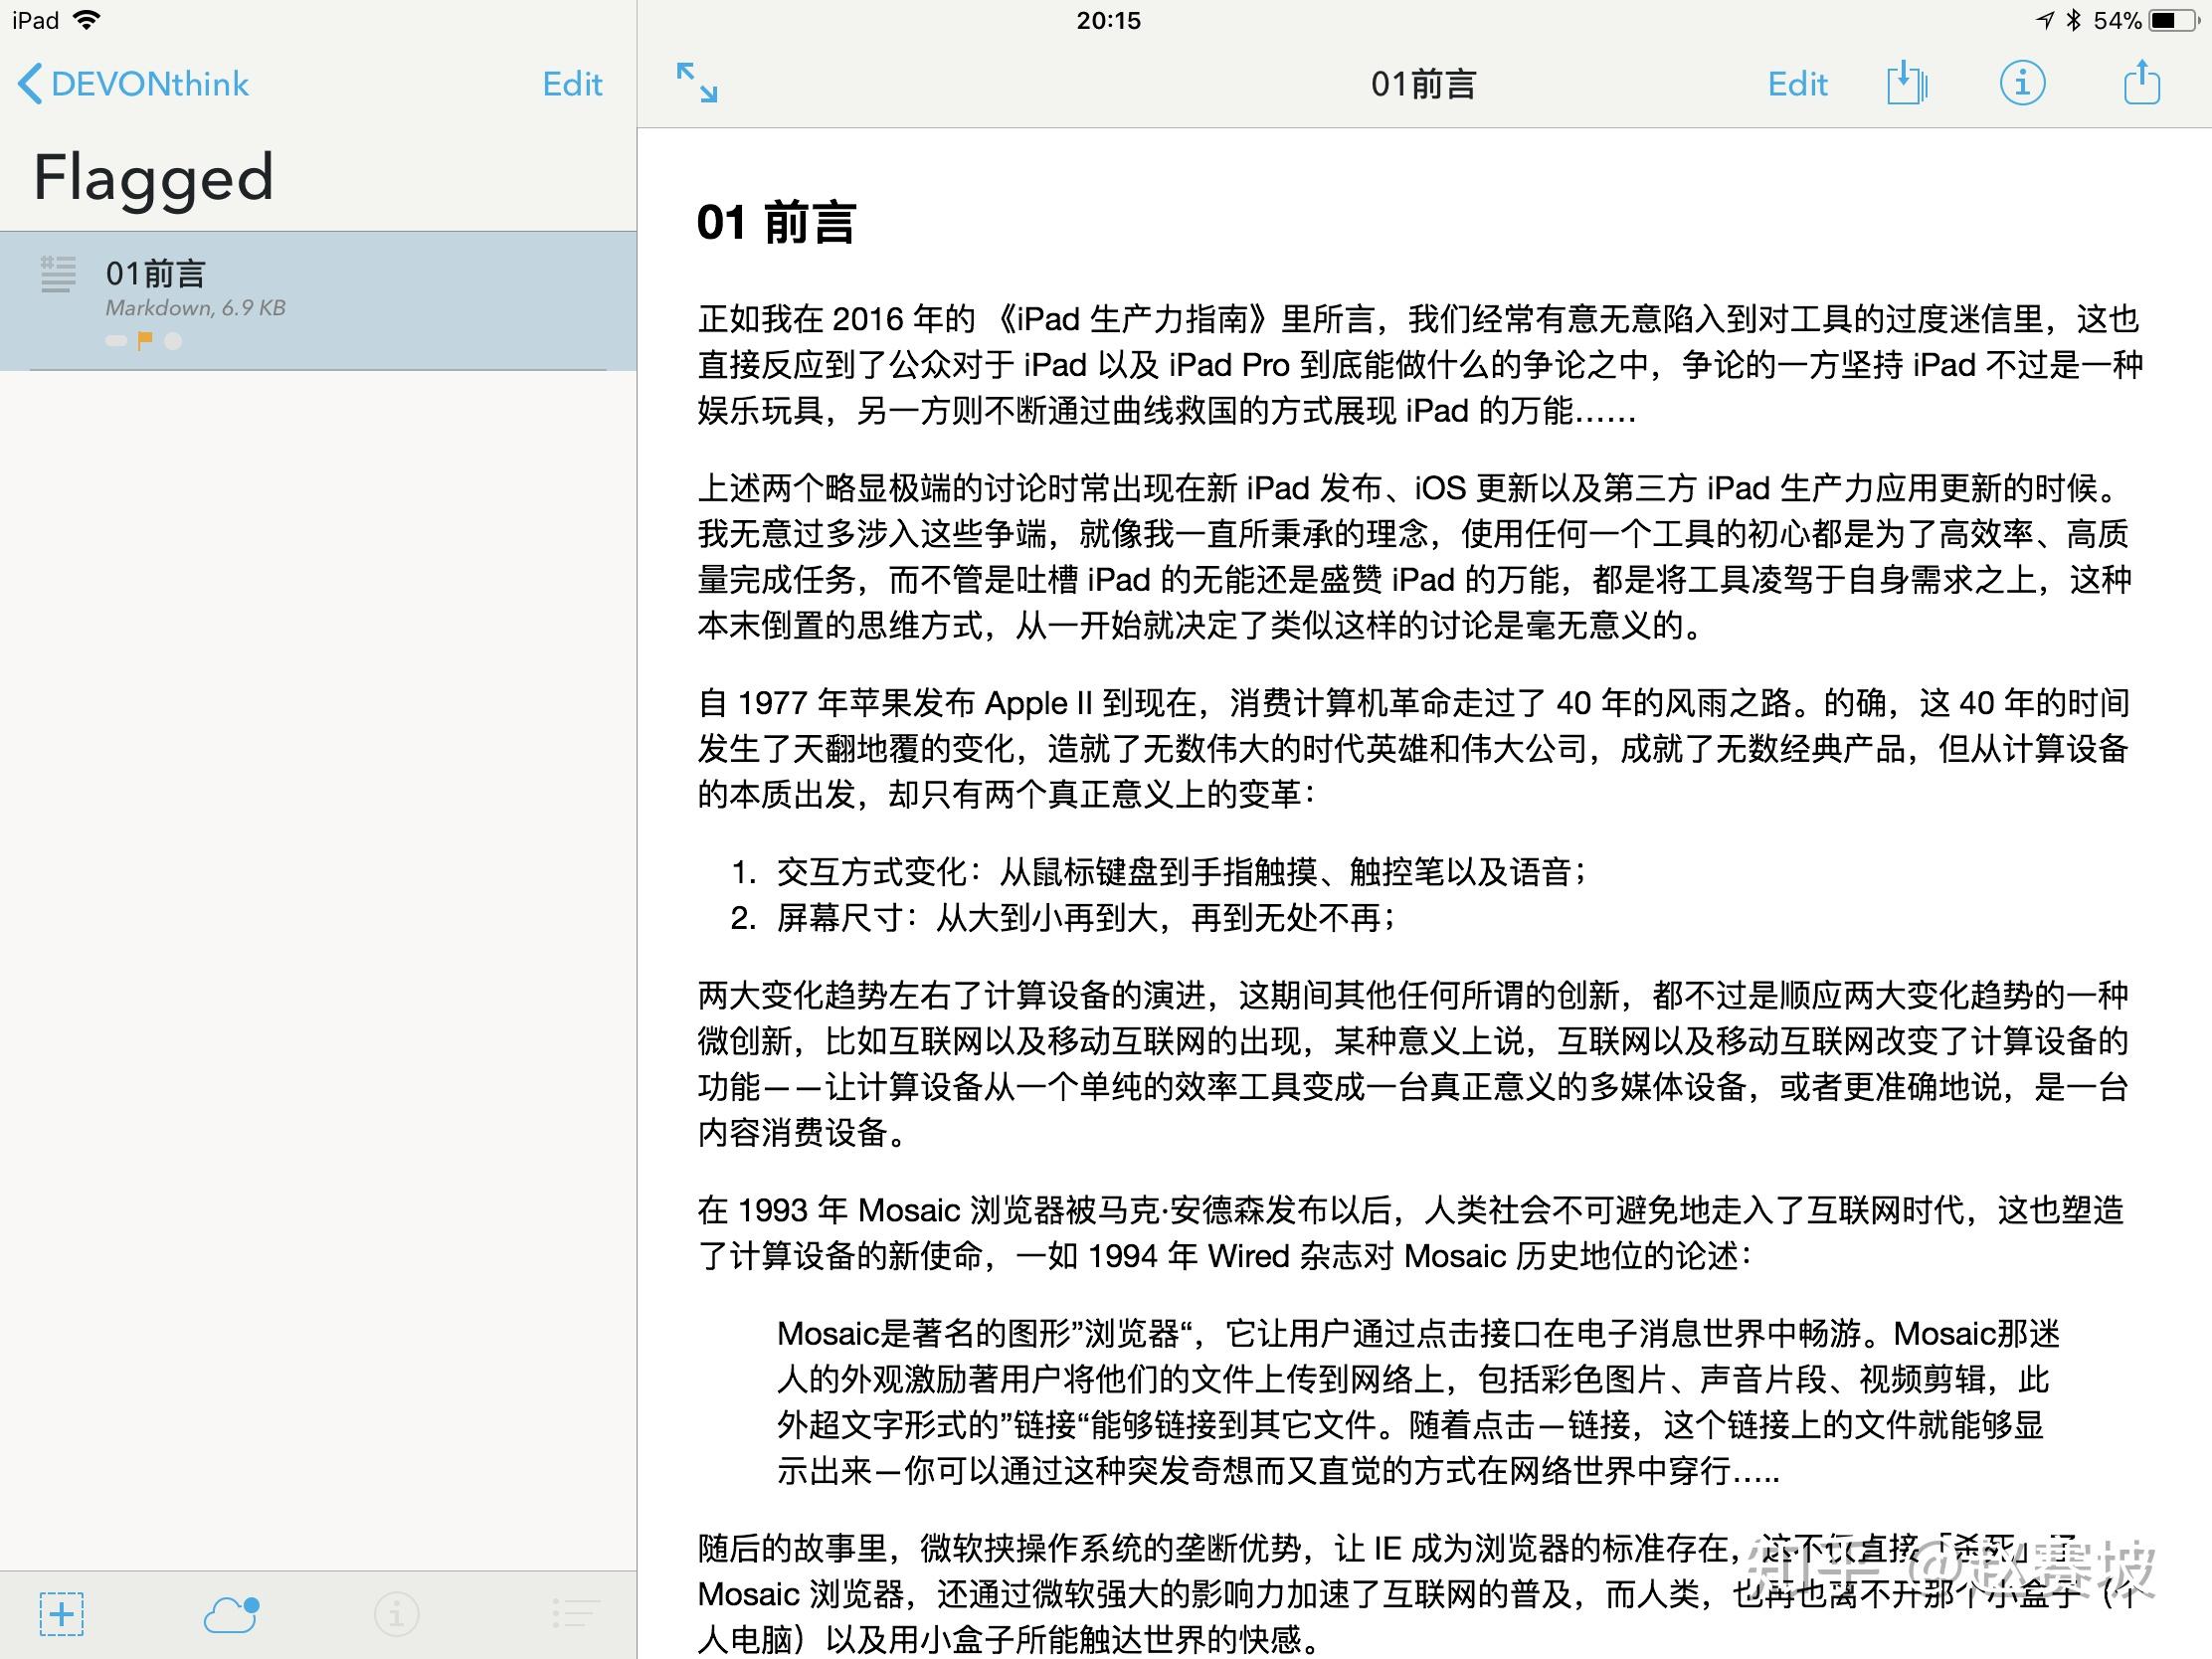
Task: Tap the dimmed list options icon in bottom bar
Action: [575, 1614]
